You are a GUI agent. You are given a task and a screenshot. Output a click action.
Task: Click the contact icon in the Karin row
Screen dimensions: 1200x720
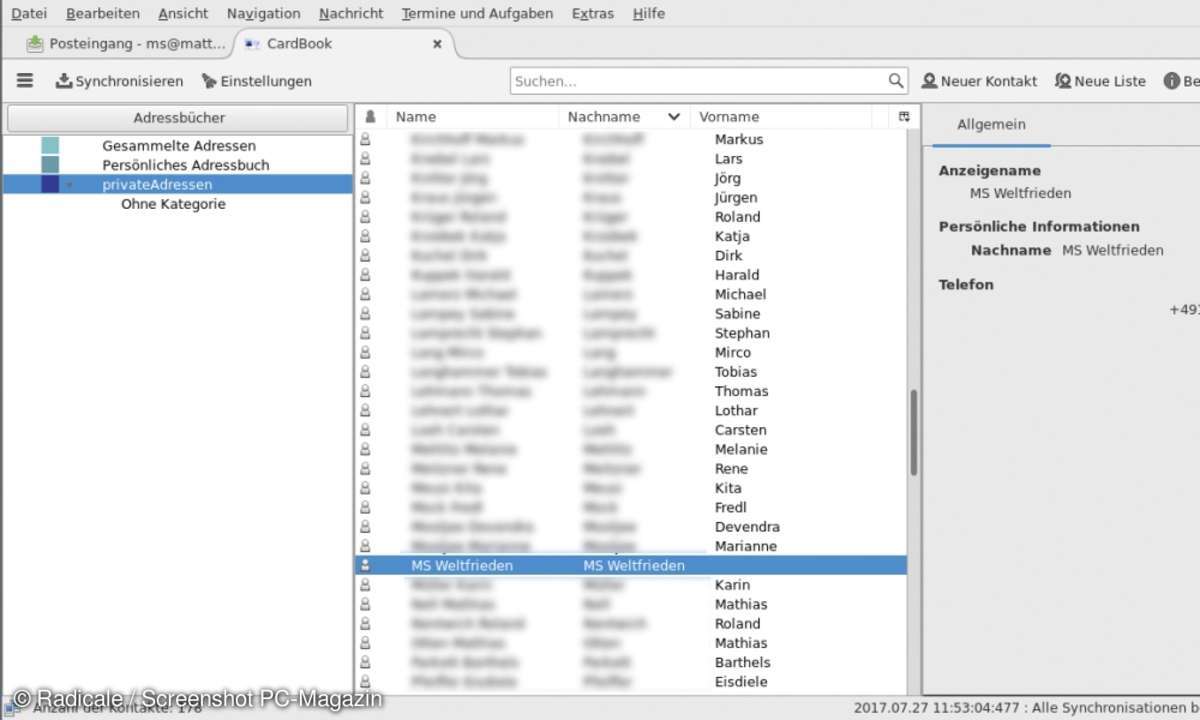[x=366, y=585]
